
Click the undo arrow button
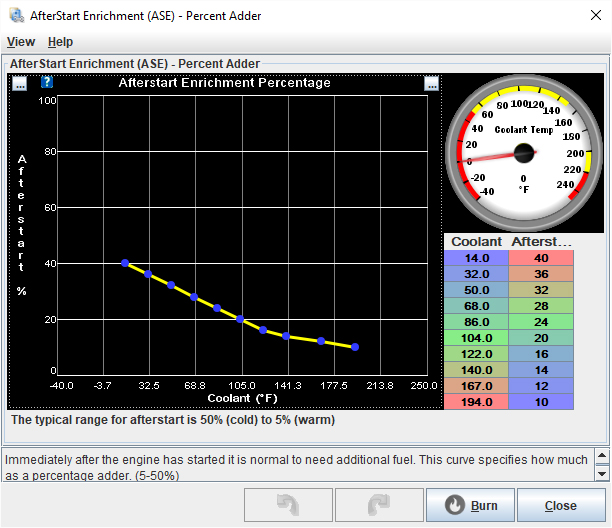[288, 505]
